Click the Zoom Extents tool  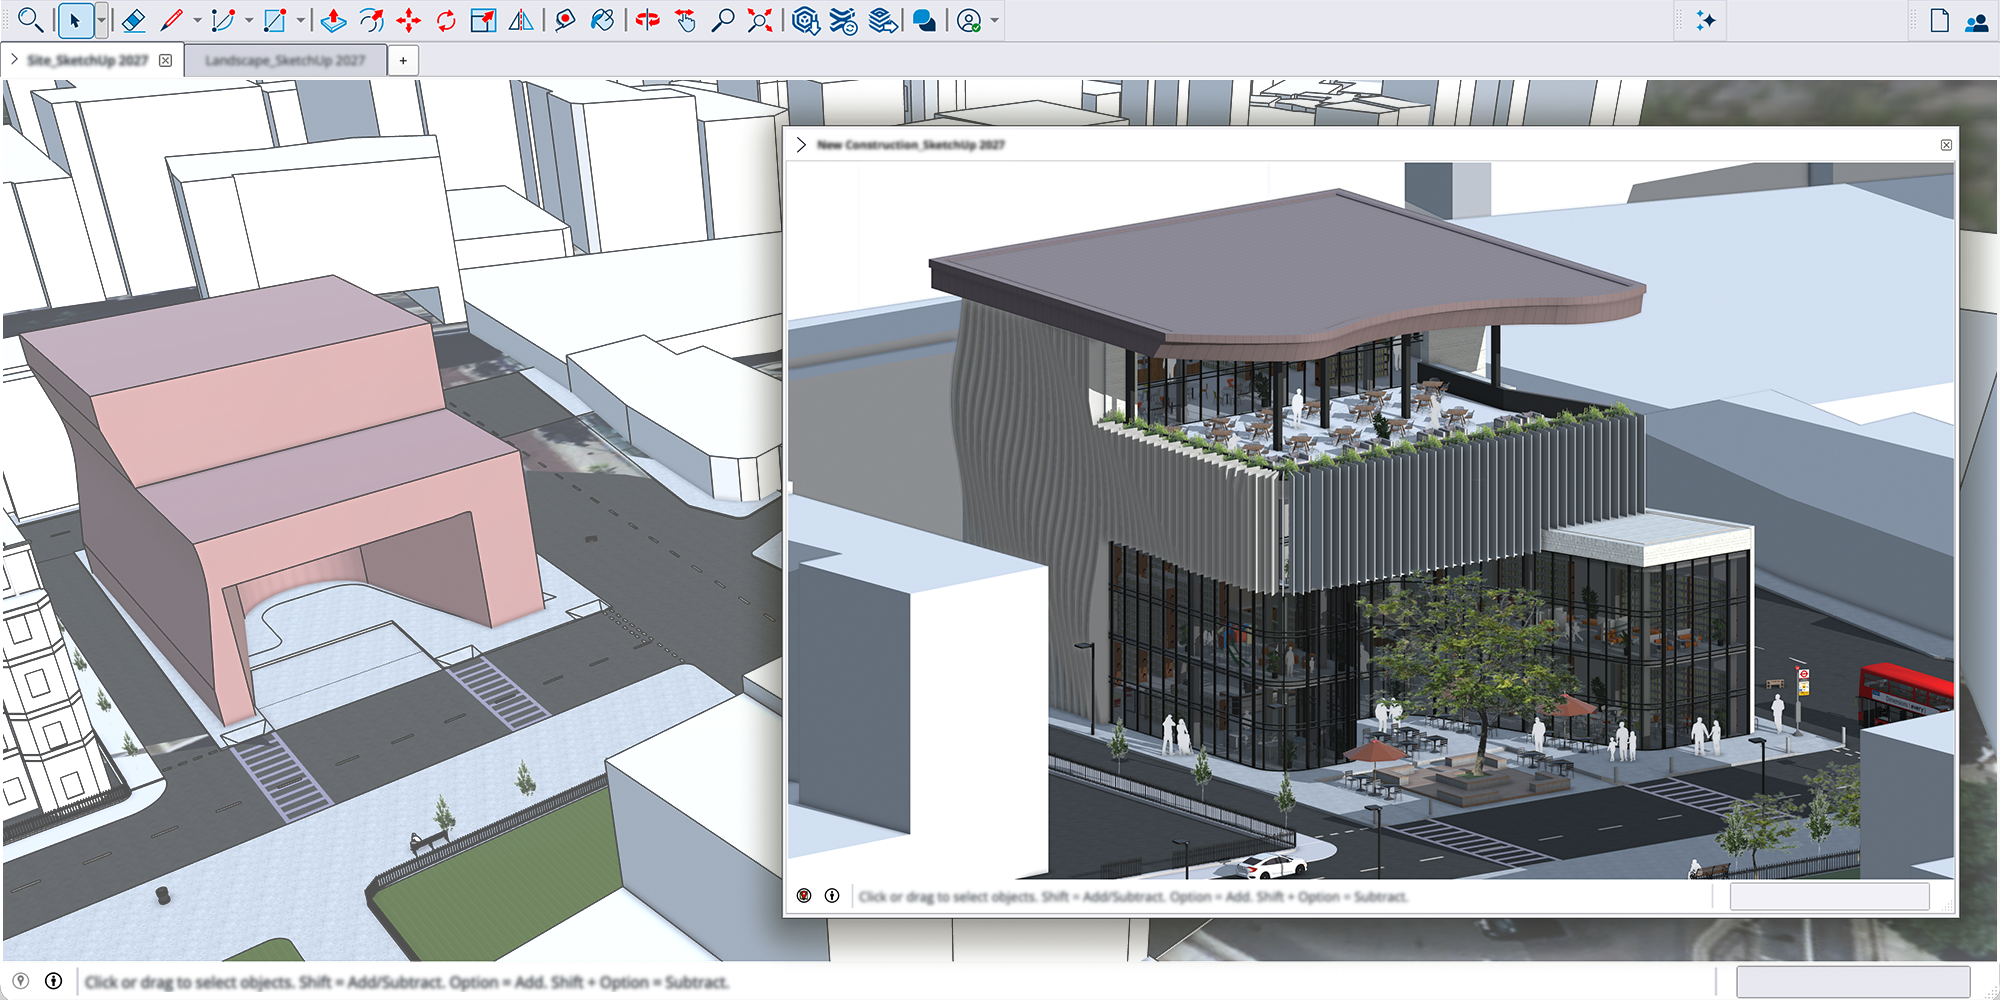pos(760,20)
